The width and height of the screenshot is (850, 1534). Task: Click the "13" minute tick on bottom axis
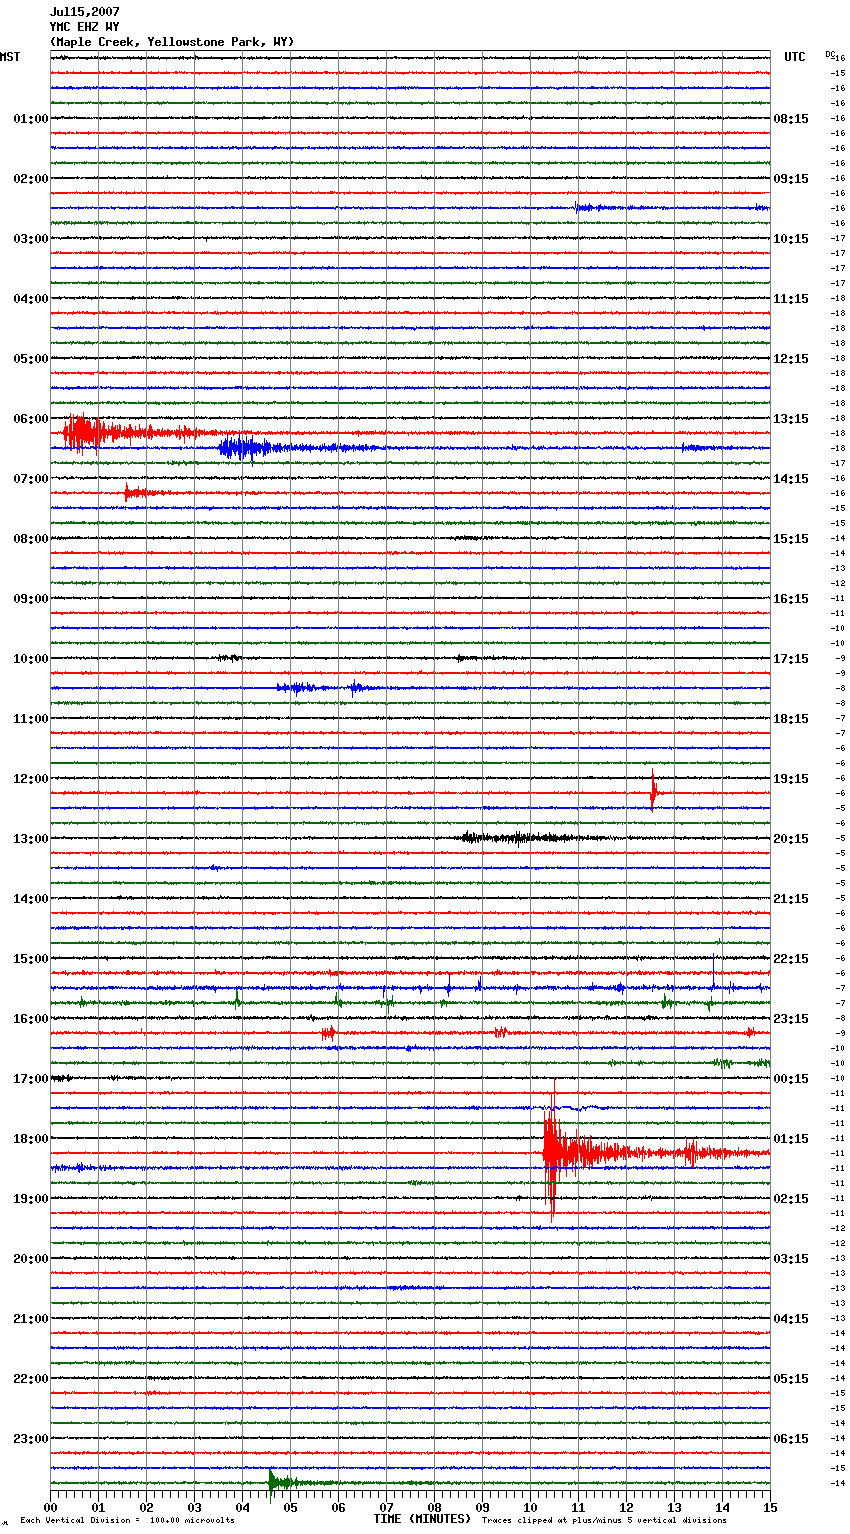pos(674,1507)
